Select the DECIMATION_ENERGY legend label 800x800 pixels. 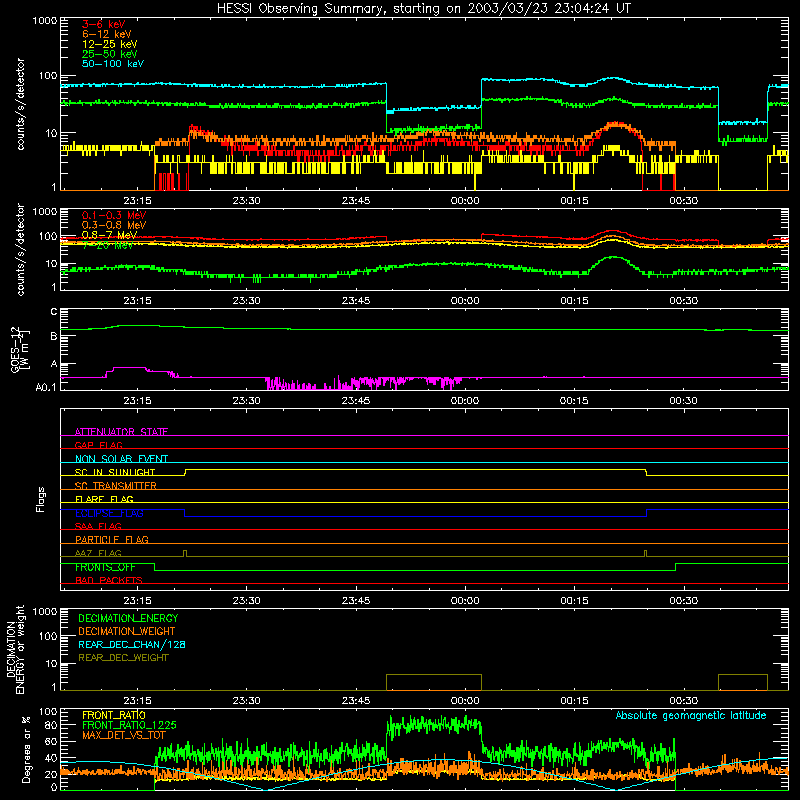pyautogui.click(x=128, y=618)
